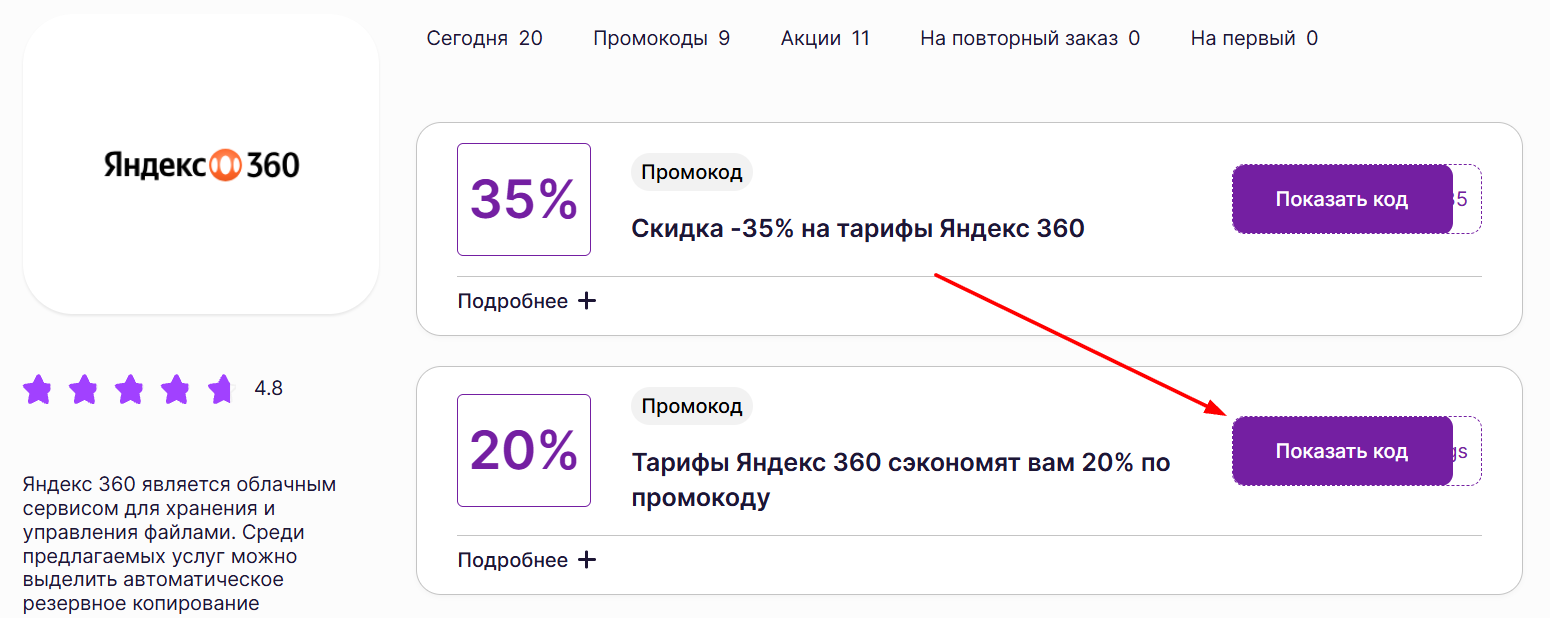Click Показать код on the 20% promo
1550x618 pixels.
pyautogui.click(x=1341, y=450)
